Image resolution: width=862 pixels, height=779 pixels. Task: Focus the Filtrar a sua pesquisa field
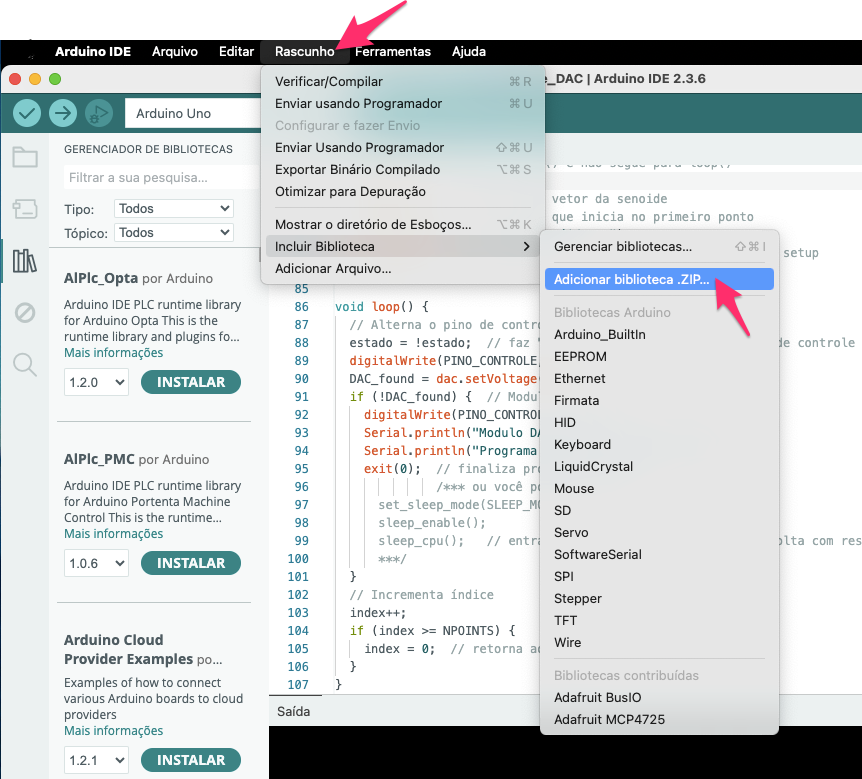[161, 178]
